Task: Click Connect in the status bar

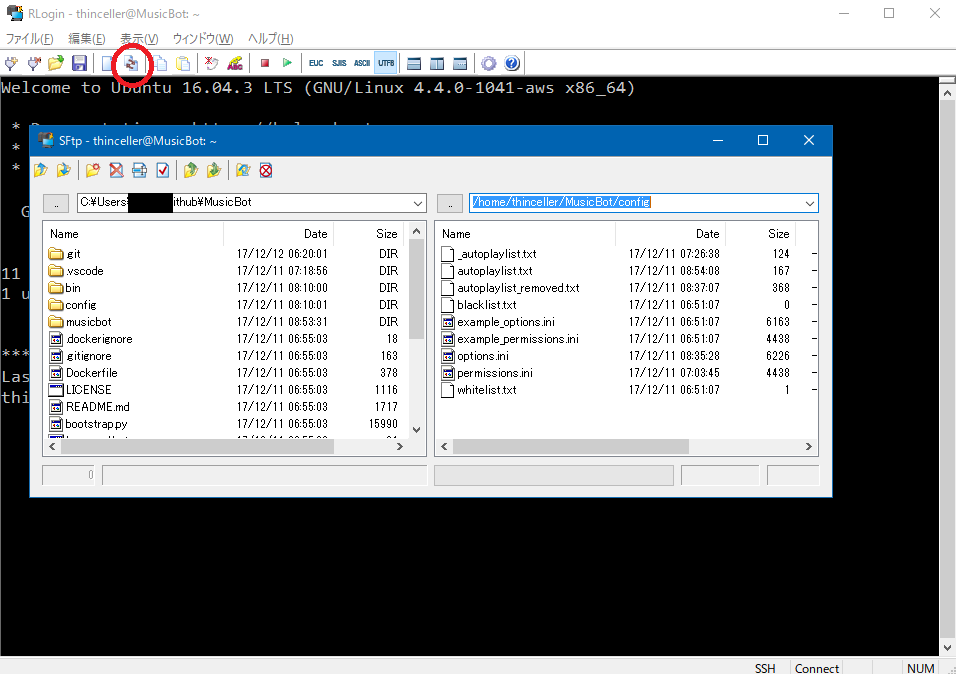Action: click(816, 668)
